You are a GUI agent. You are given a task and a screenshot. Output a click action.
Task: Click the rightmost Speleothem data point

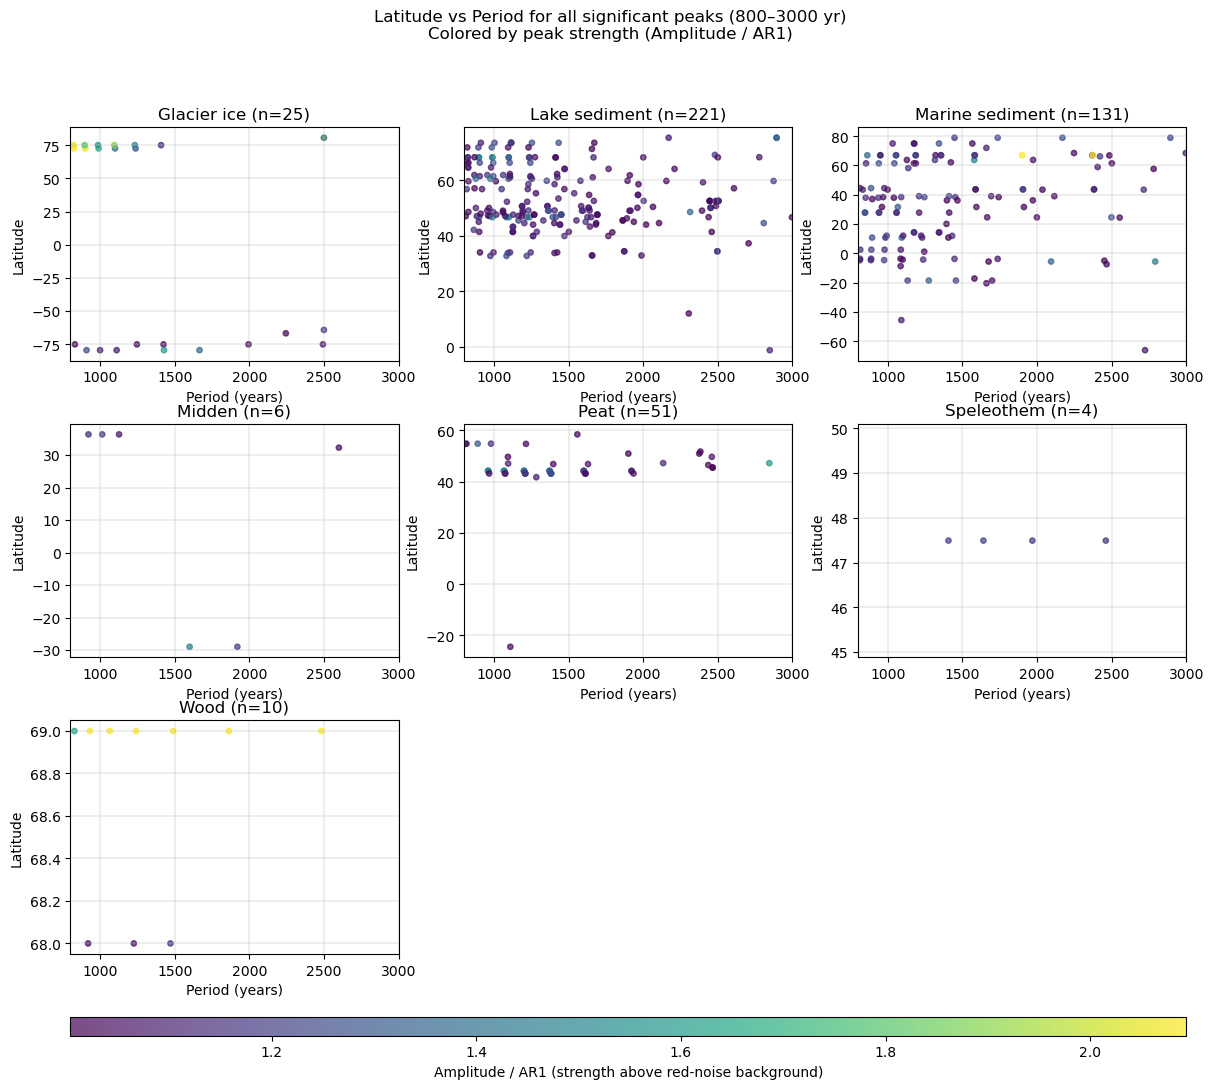[x=1105, y=541]
